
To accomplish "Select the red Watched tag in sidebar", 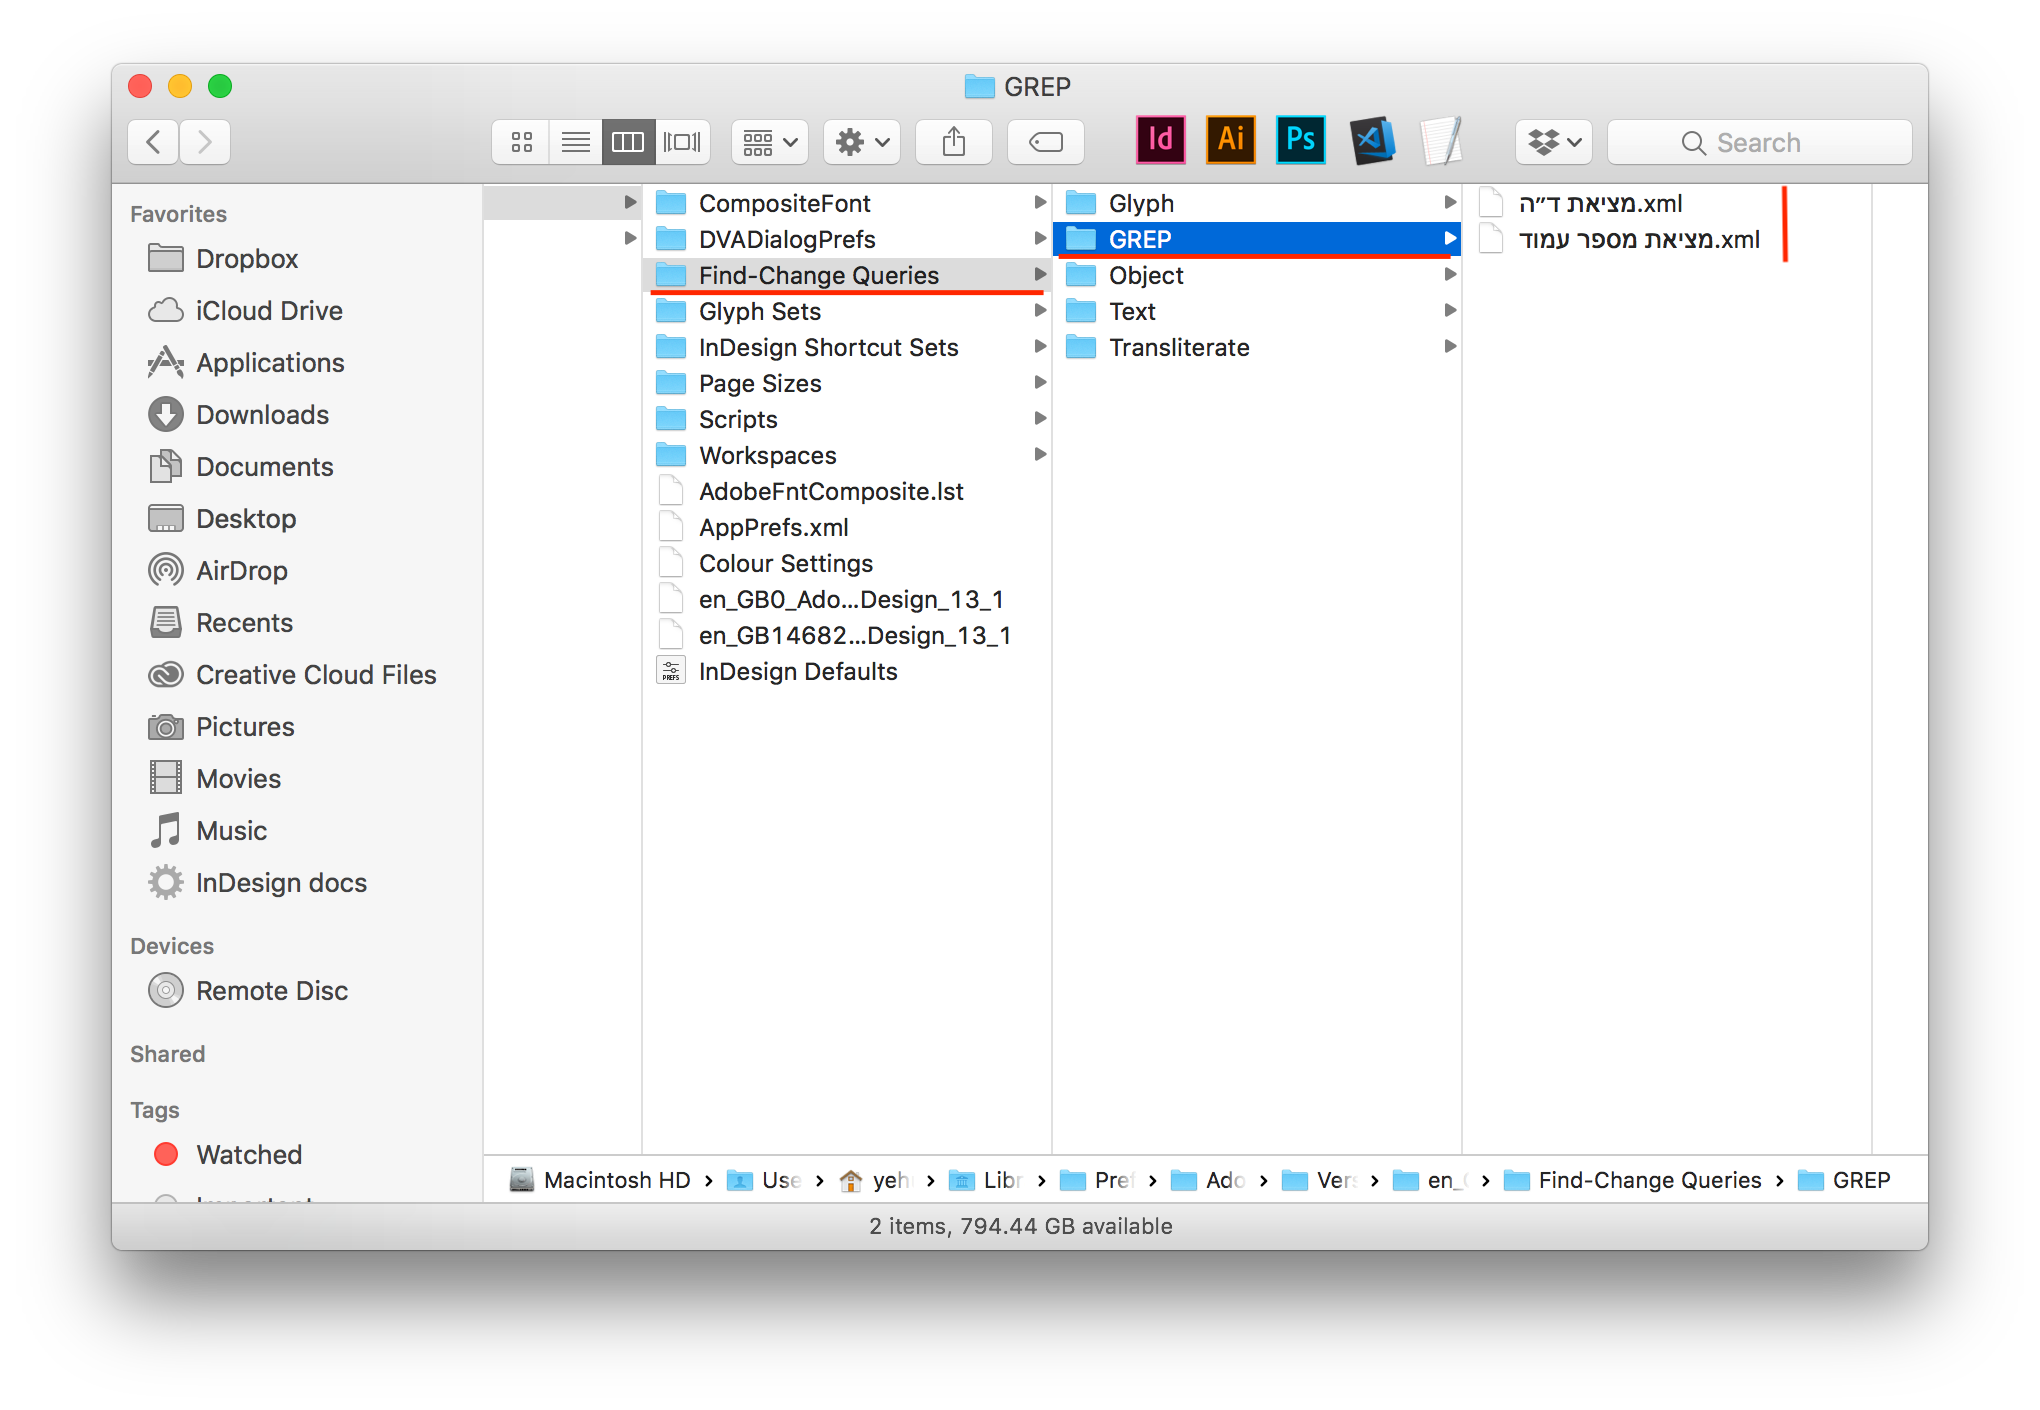I will (x=248, y=1154).
